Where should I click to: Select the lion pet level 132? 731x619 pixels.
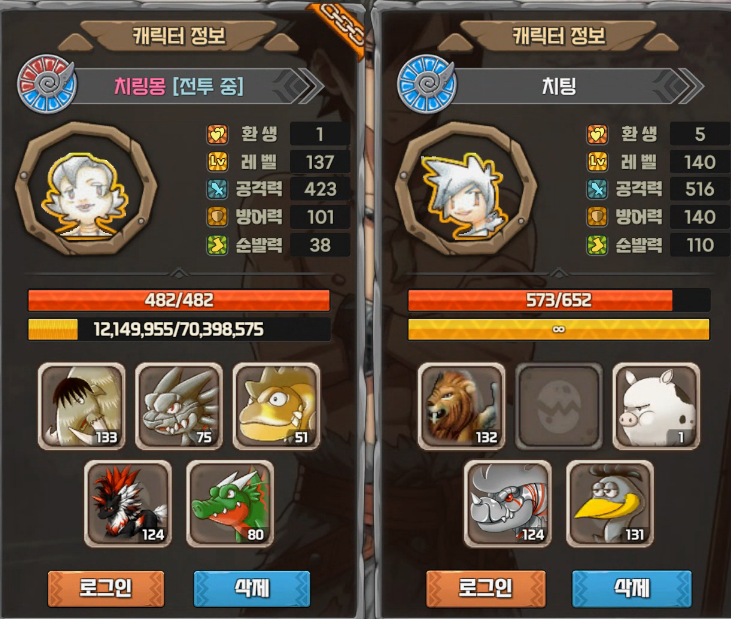point(462,406)
